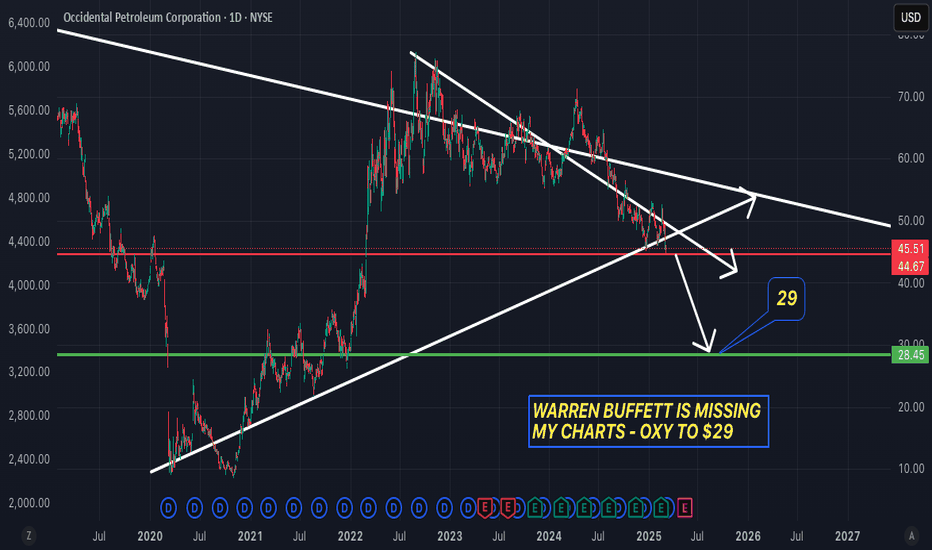Open the dividend D marker nearest the 2023 label
Image resolution: width=932 pixels, height=550 pixels.
click(x=444, y=508)
